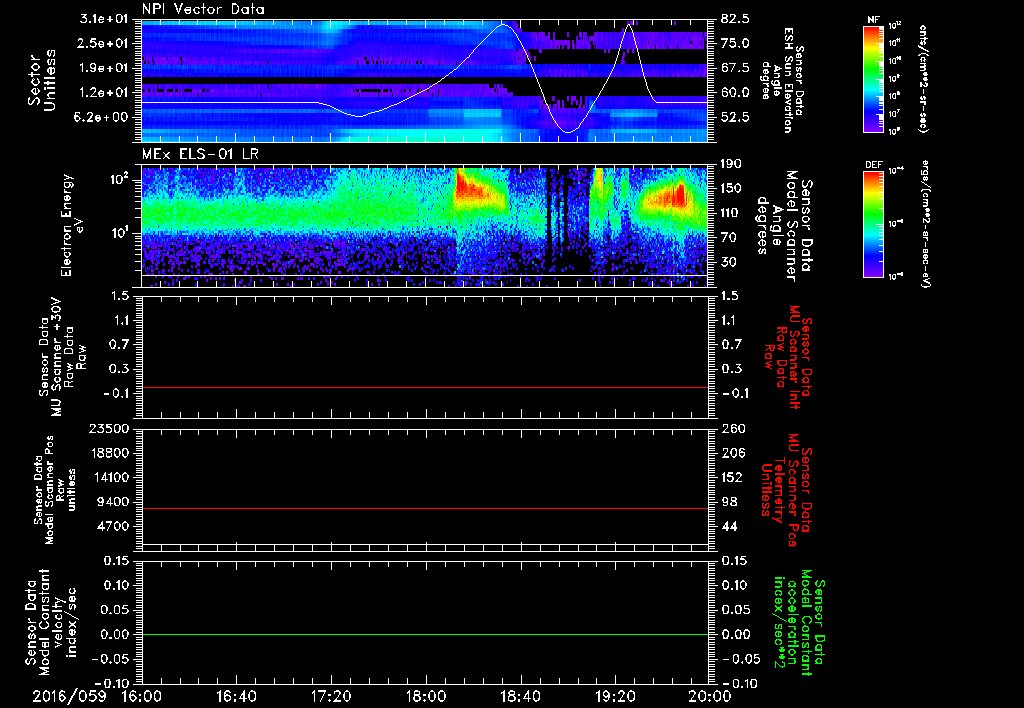Click the 18:40 time tick label

point(520,696)
